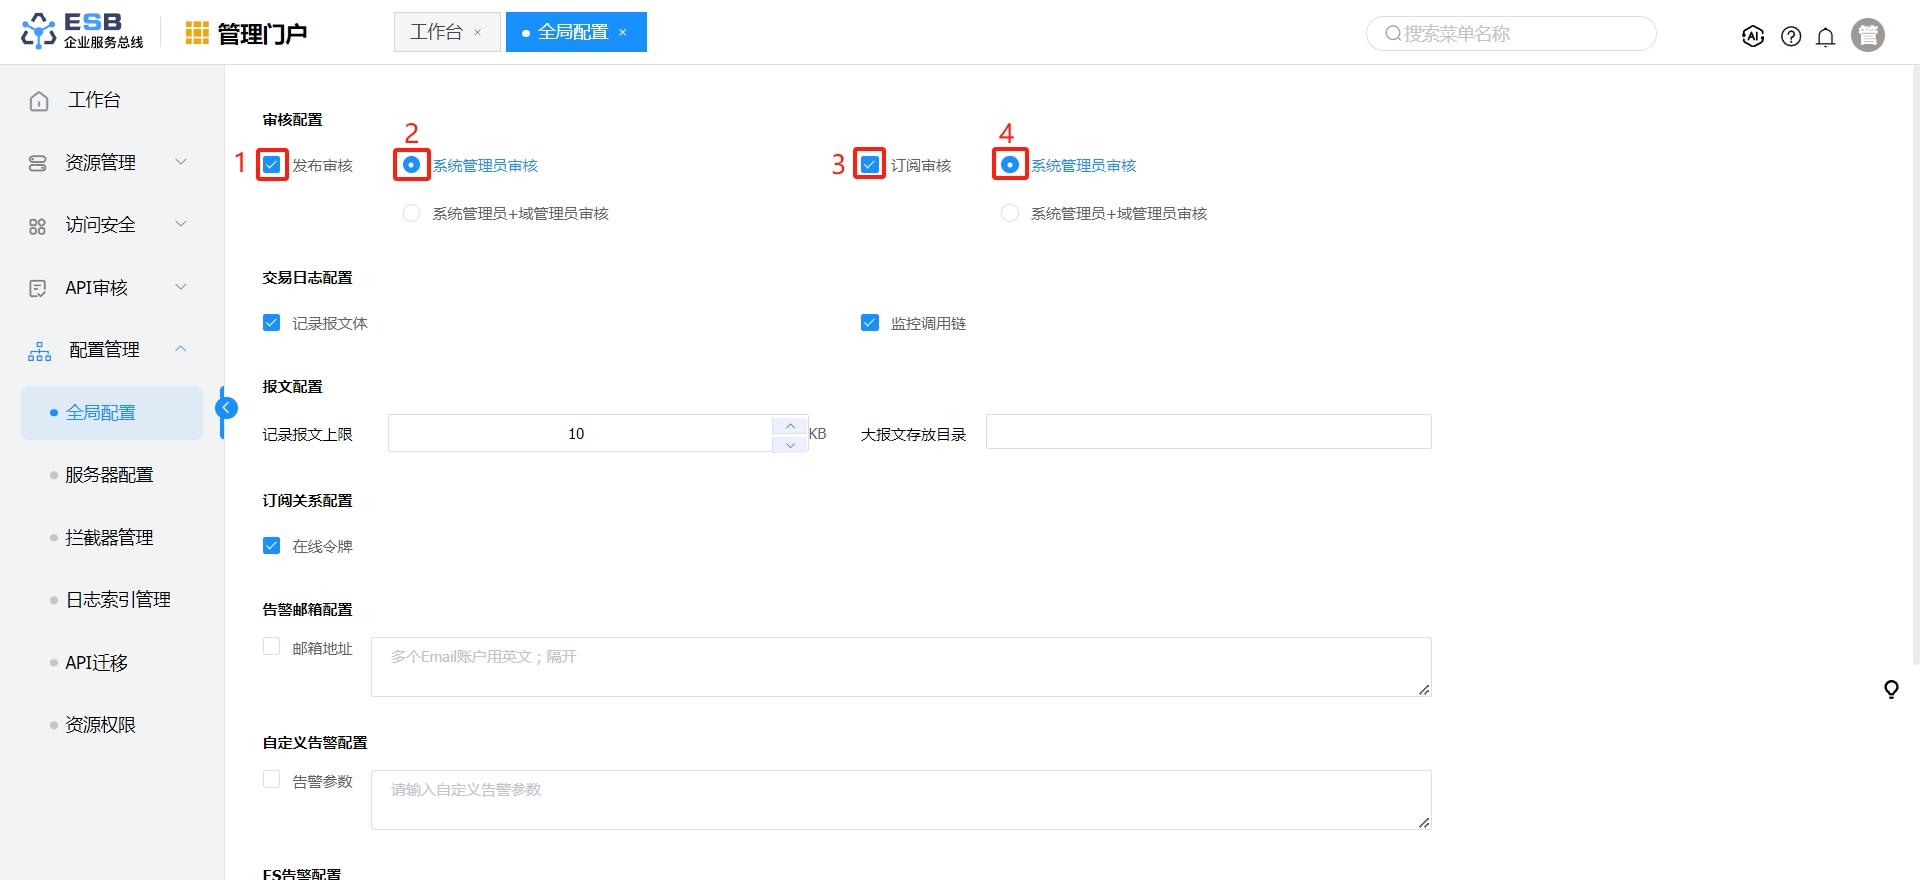Switch to the 工作台 tab
Viewport: 1920px width, 880px height.
(x=437, y=32)
